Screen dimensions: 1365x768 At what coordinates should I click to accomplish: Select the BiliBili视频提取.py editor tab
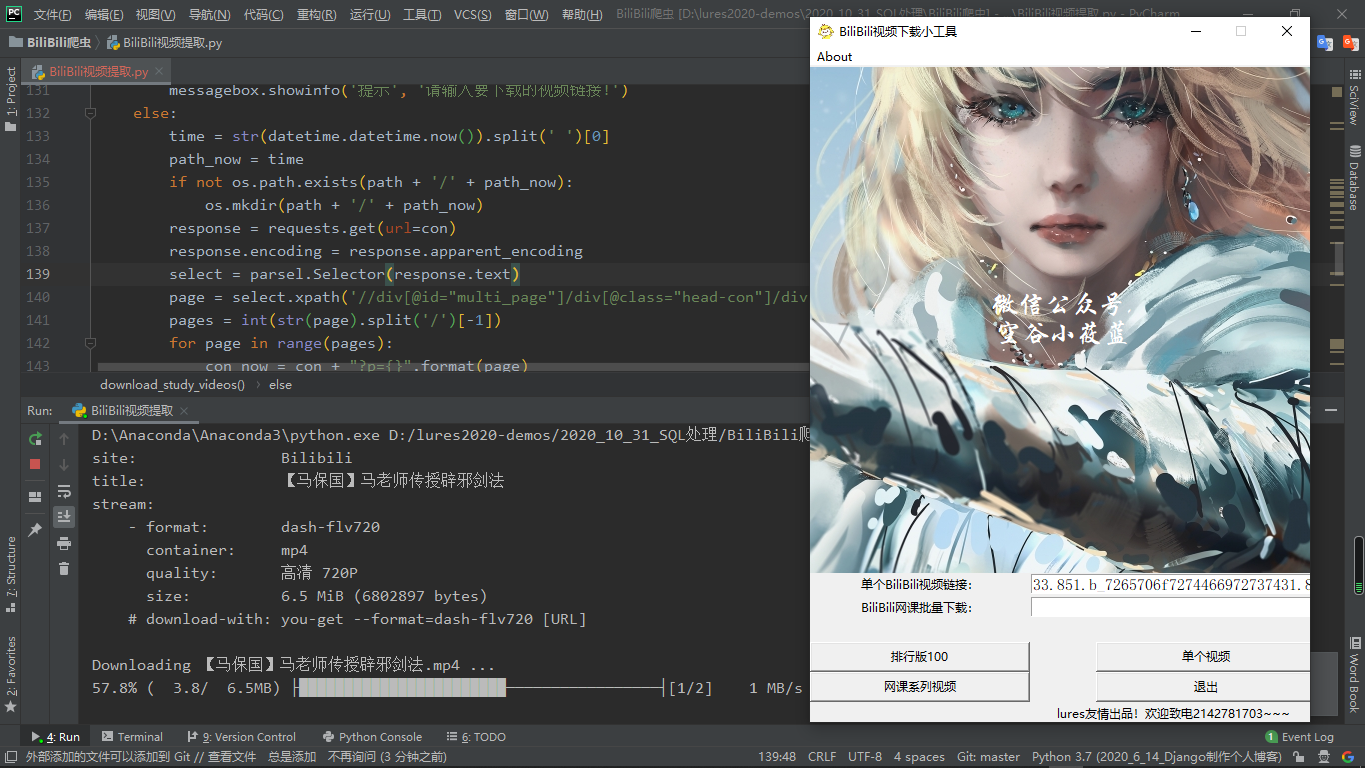click(x=98, y=72)
